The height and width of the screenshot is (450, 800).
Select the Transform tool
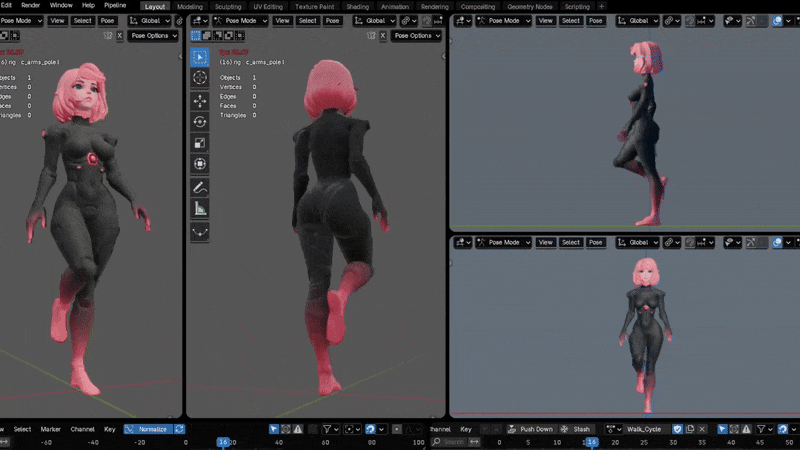(x=199, y=164)
